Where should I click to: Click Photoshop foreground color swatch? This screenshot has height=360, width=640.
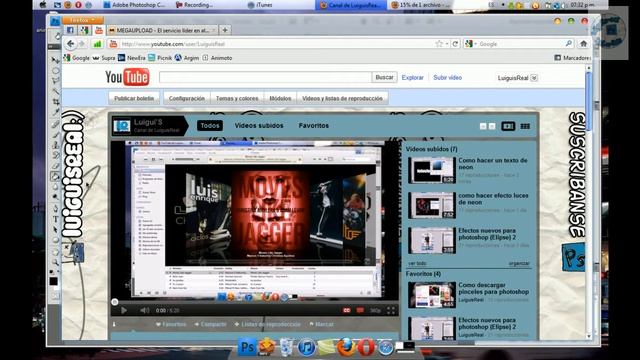pos(53,281)
